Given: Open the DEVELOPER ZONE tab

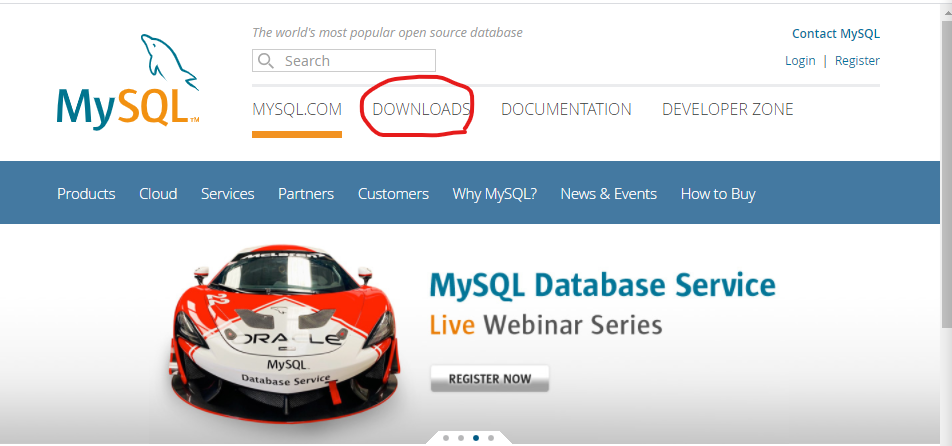Looking at the screenshot, I should 727,110.
